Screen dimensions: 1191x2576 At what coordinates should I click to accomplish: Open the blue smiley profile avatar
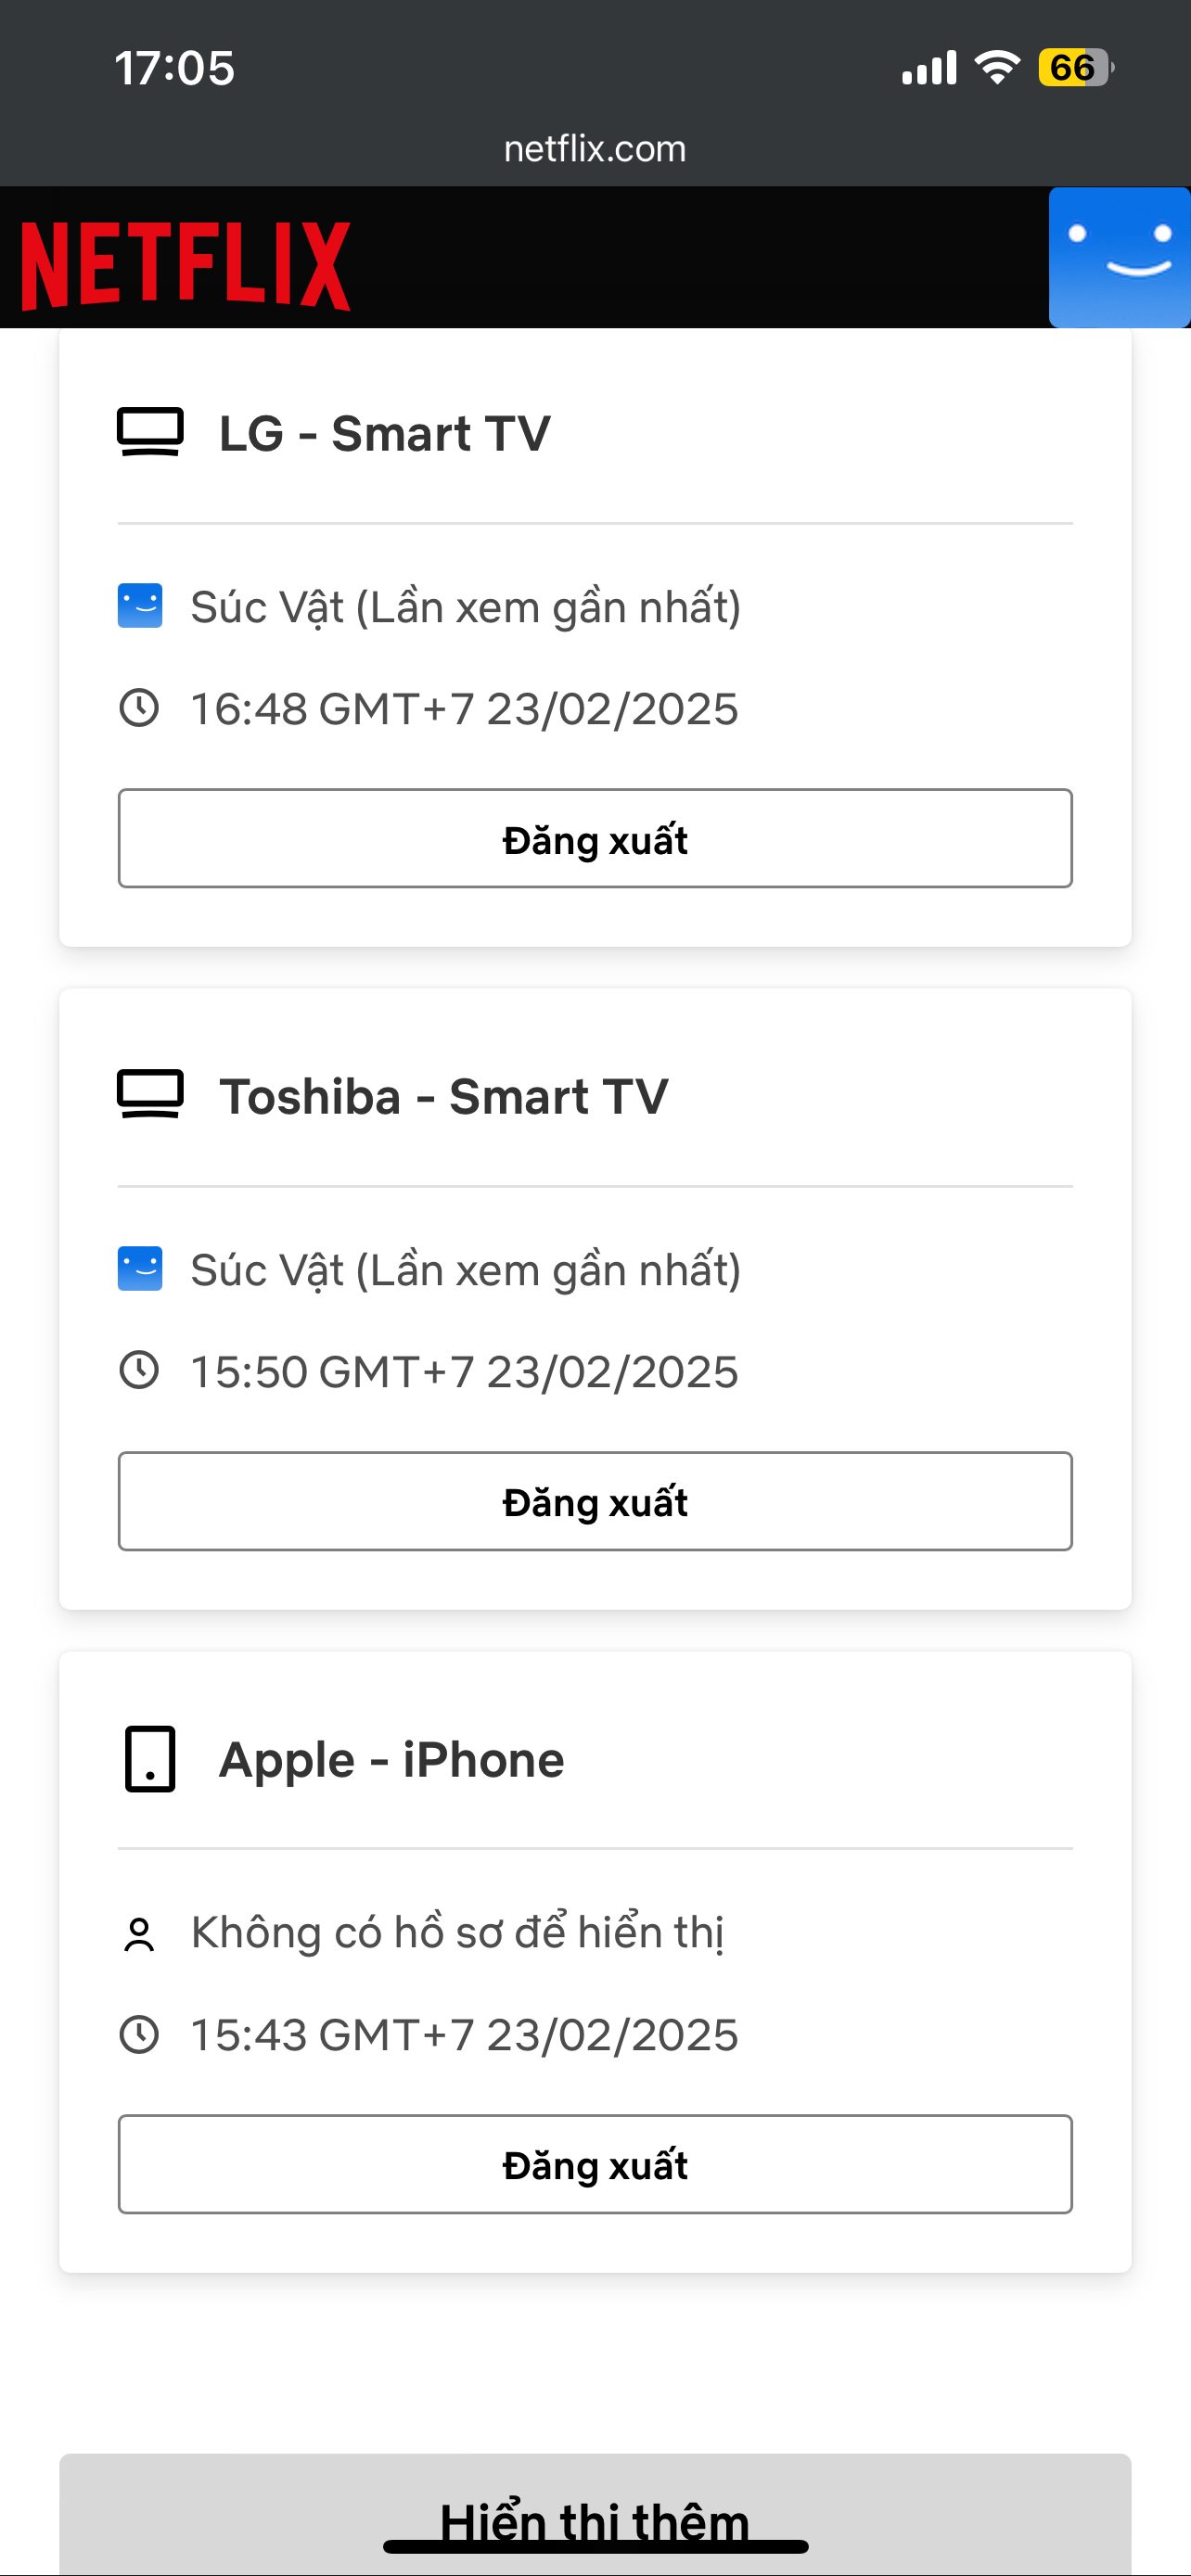click(1119, 258)
